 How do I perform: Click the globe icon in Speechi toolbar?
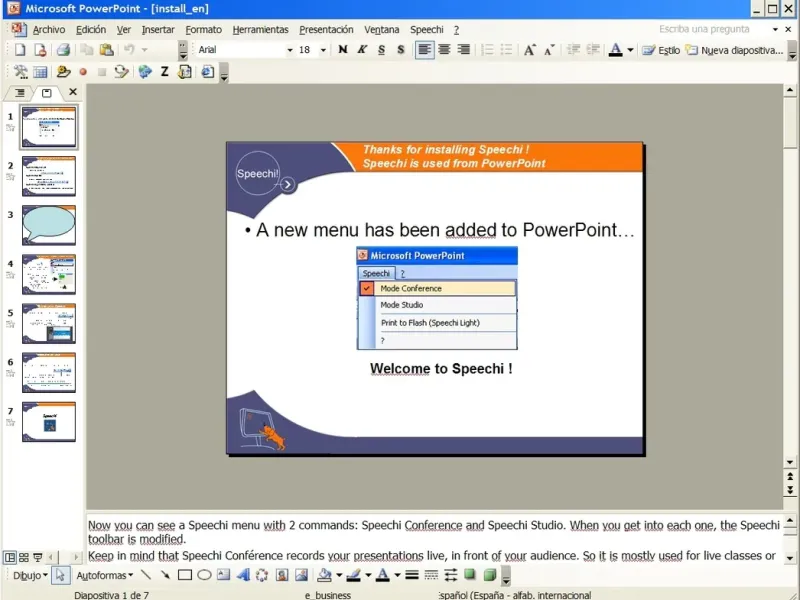point(145,72)
